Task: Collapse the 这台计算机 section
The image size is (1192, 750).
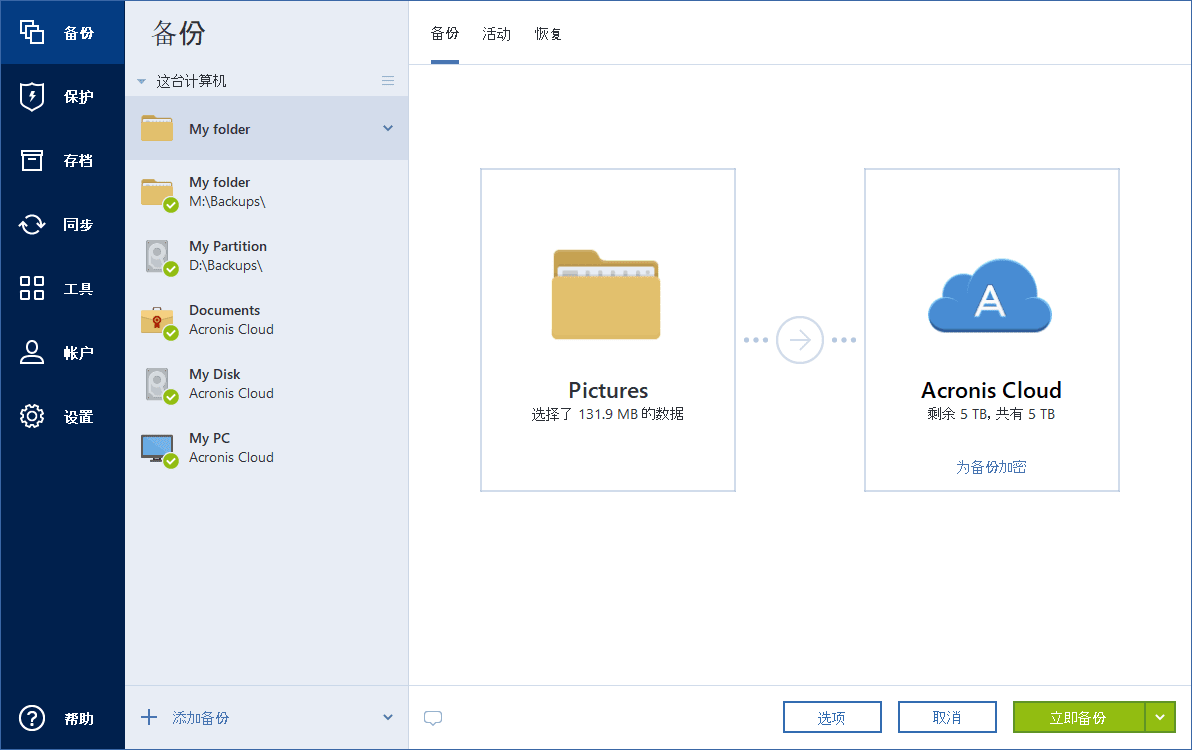Action: click(142, 81)
